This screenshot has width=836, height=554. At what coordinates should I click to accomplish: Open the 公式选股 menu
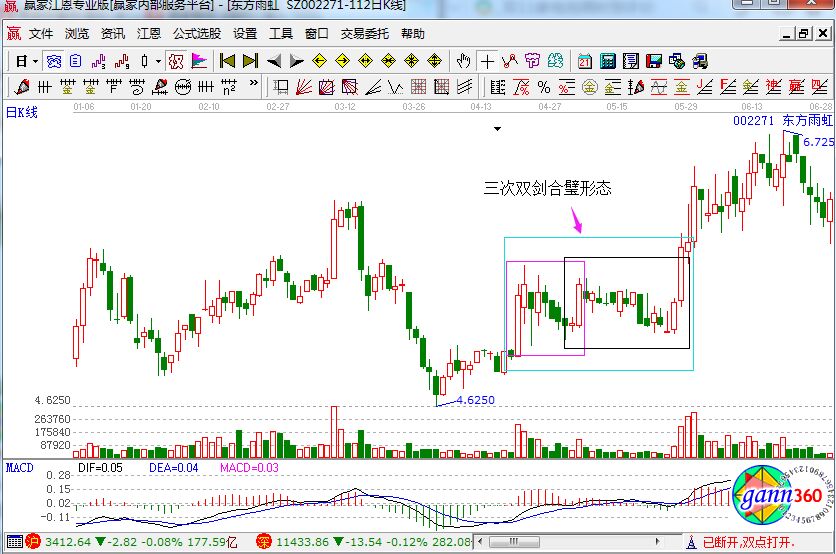197,33
